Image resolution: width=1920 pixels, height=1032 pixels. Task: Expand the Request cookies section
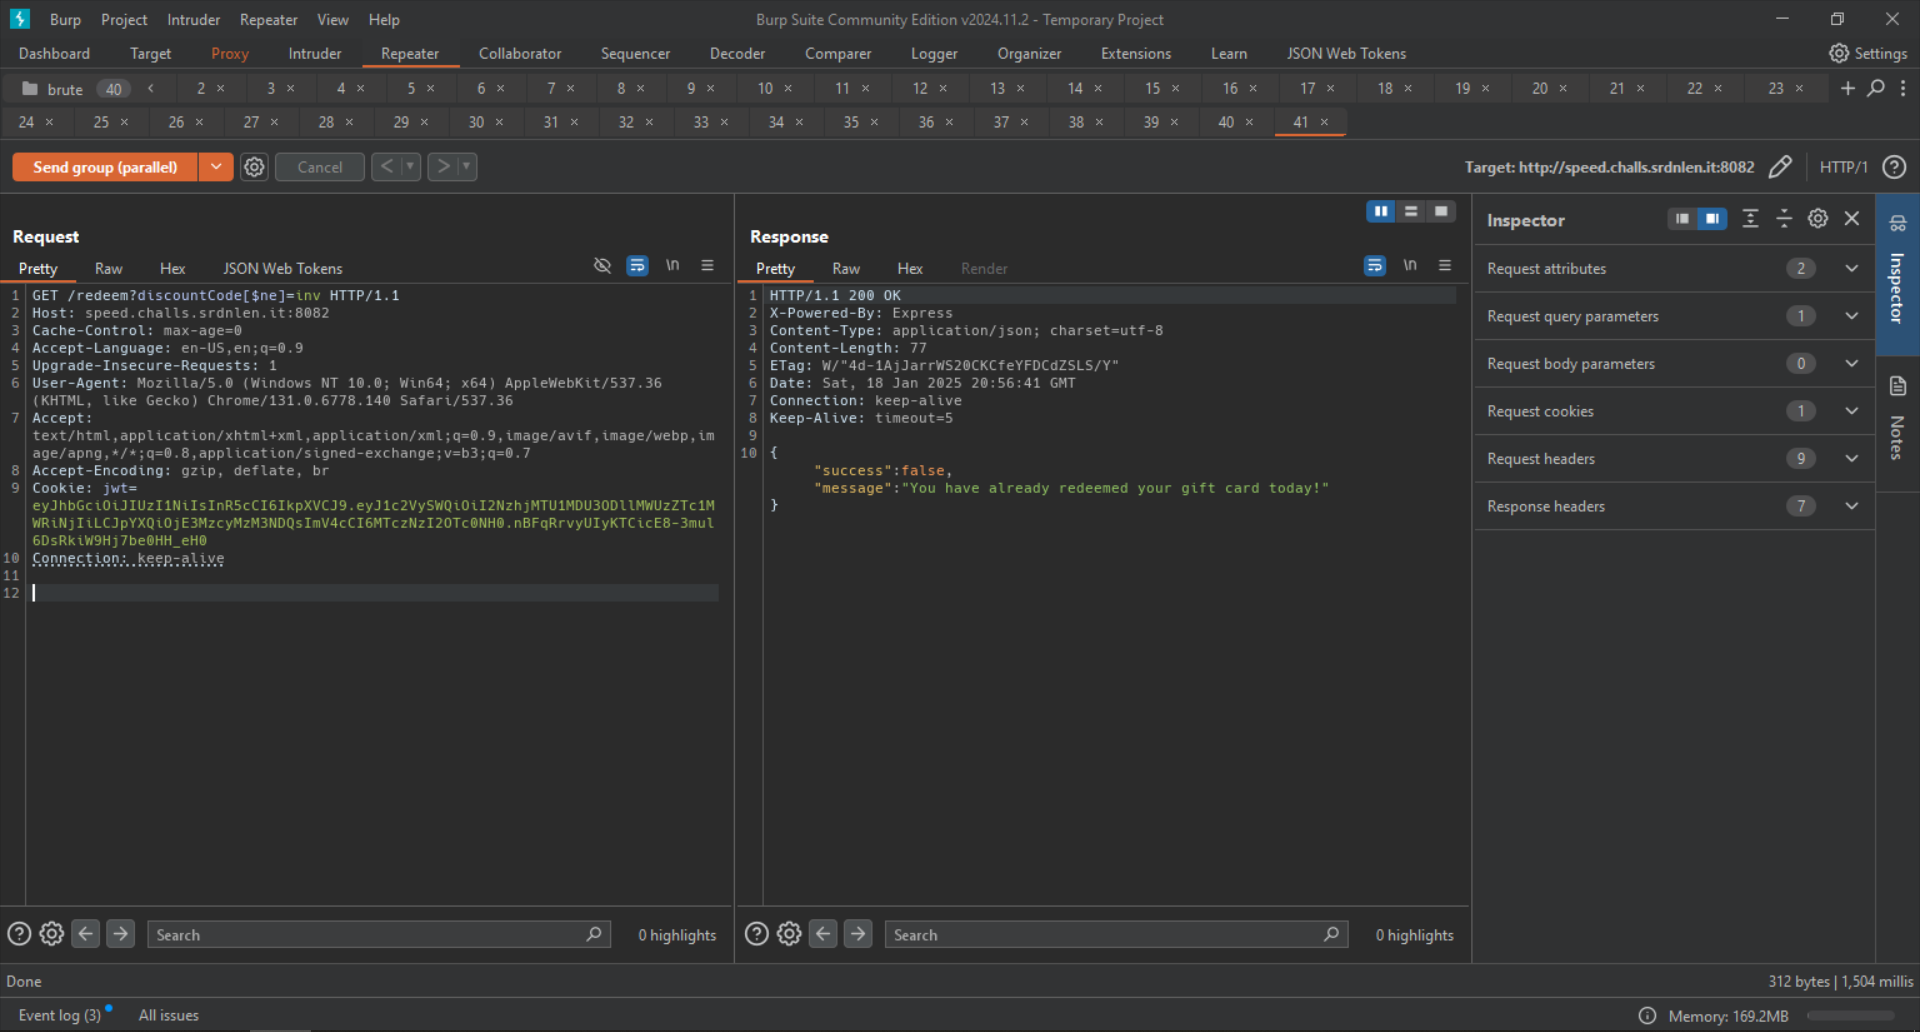click(x=1851, y=411)
